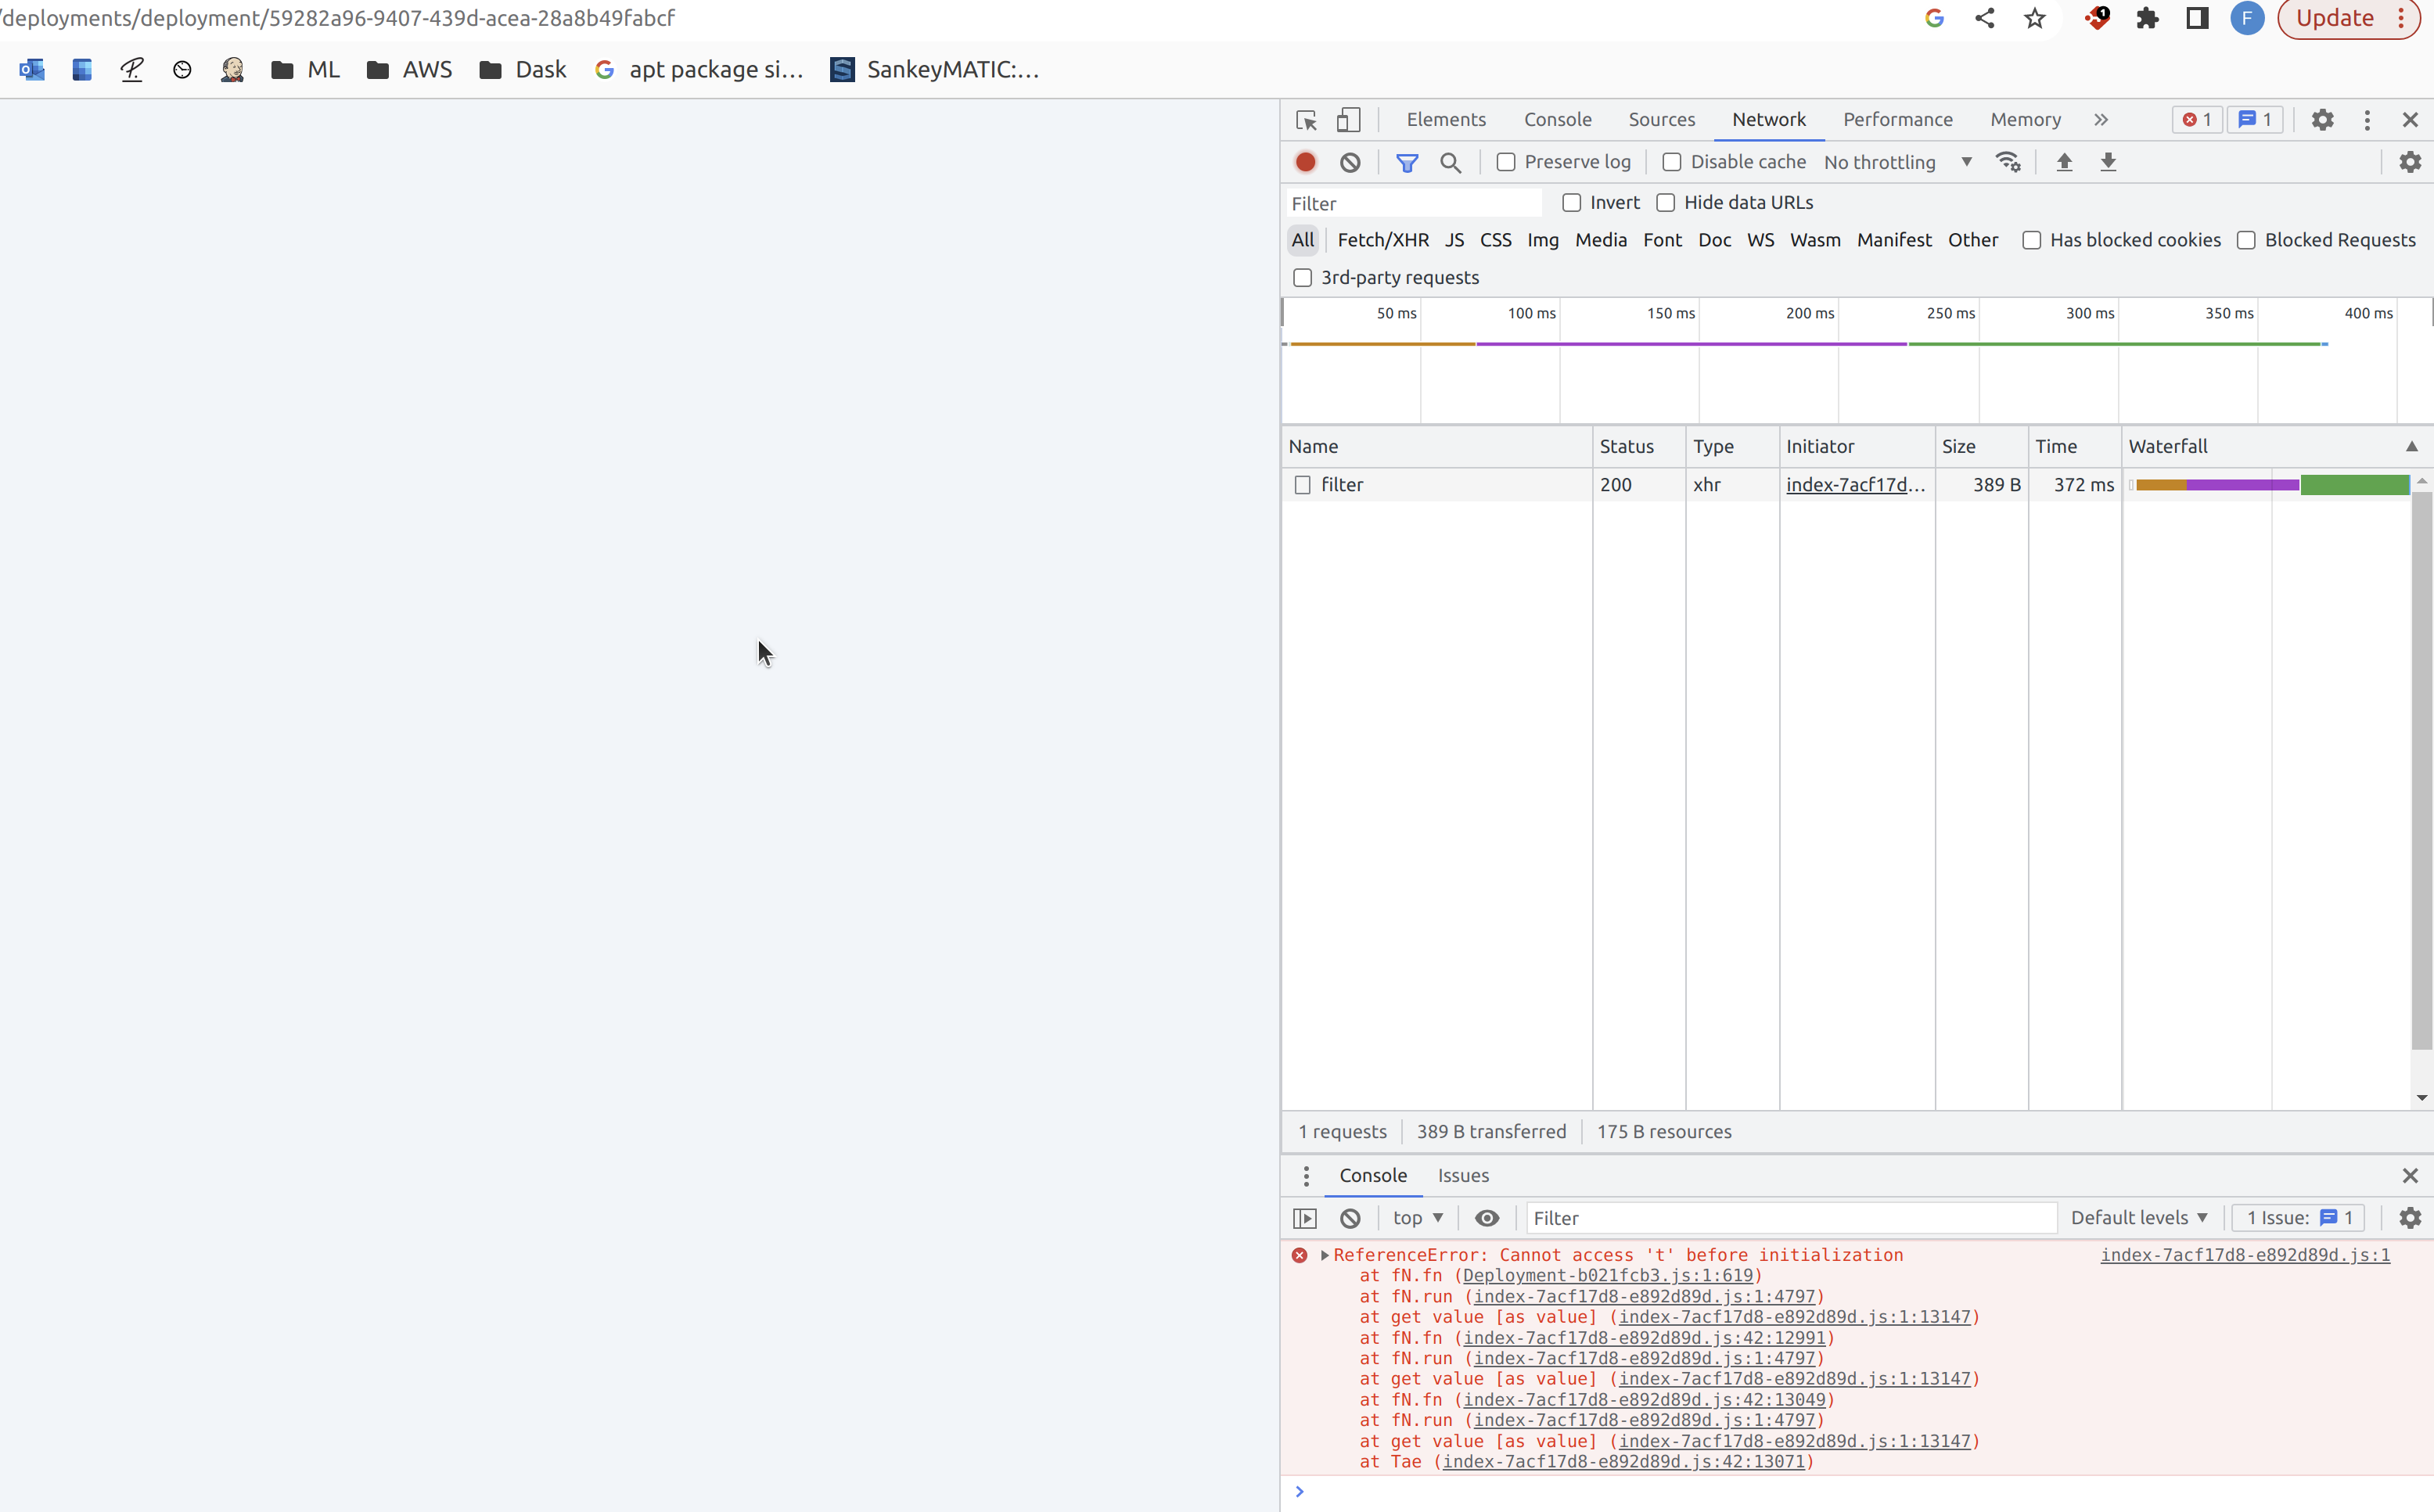Open the network search panel
The image size is (2434, 1512).
pyautogui.click(x=1451, y=162)
